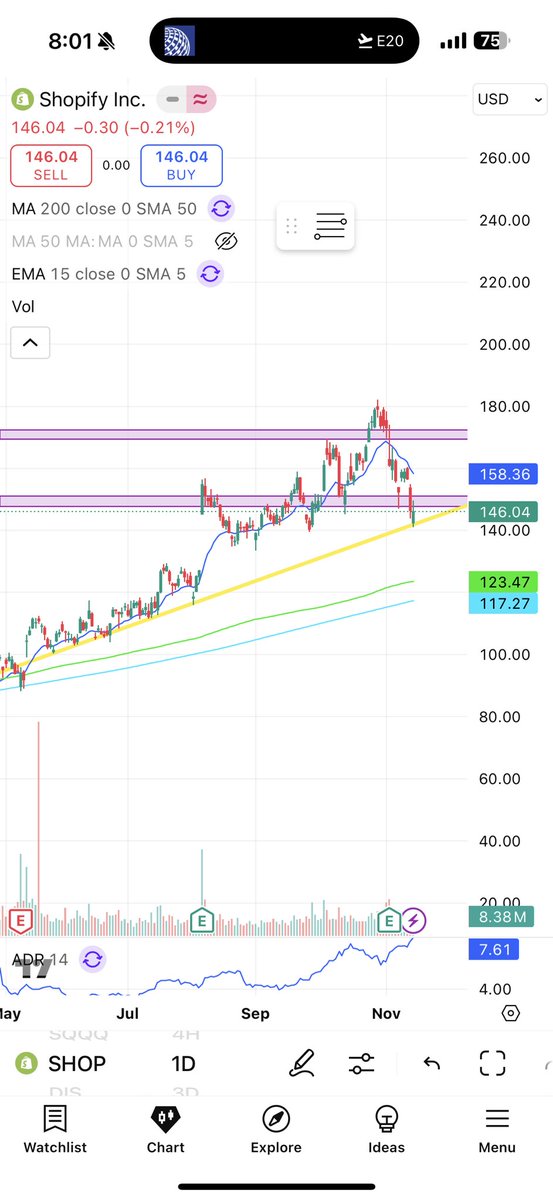Image resolution: width=553 pixels, height=1200 pixels.
Task: Tap the 7.61 ADR value label
Action: coord(493,948)
